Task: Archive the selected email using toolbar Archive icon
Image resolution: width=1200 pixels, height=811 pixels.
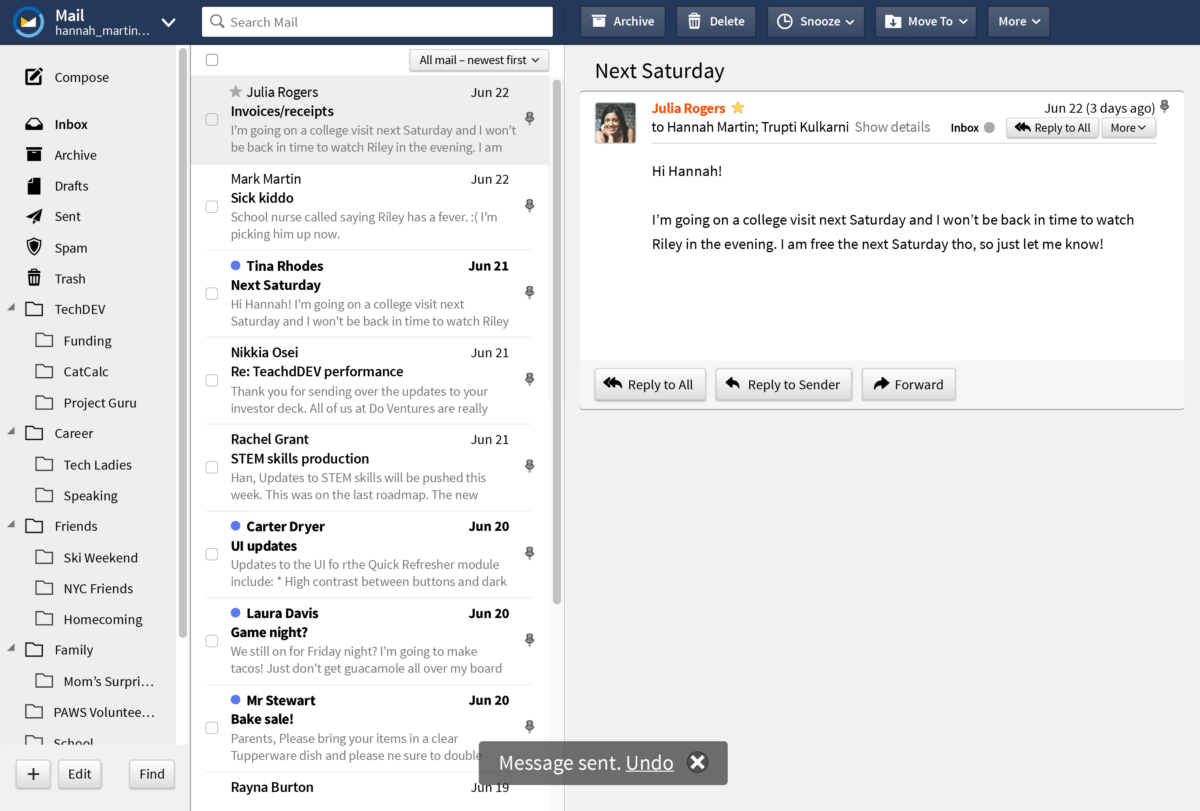Action: (x=622, y=20)
